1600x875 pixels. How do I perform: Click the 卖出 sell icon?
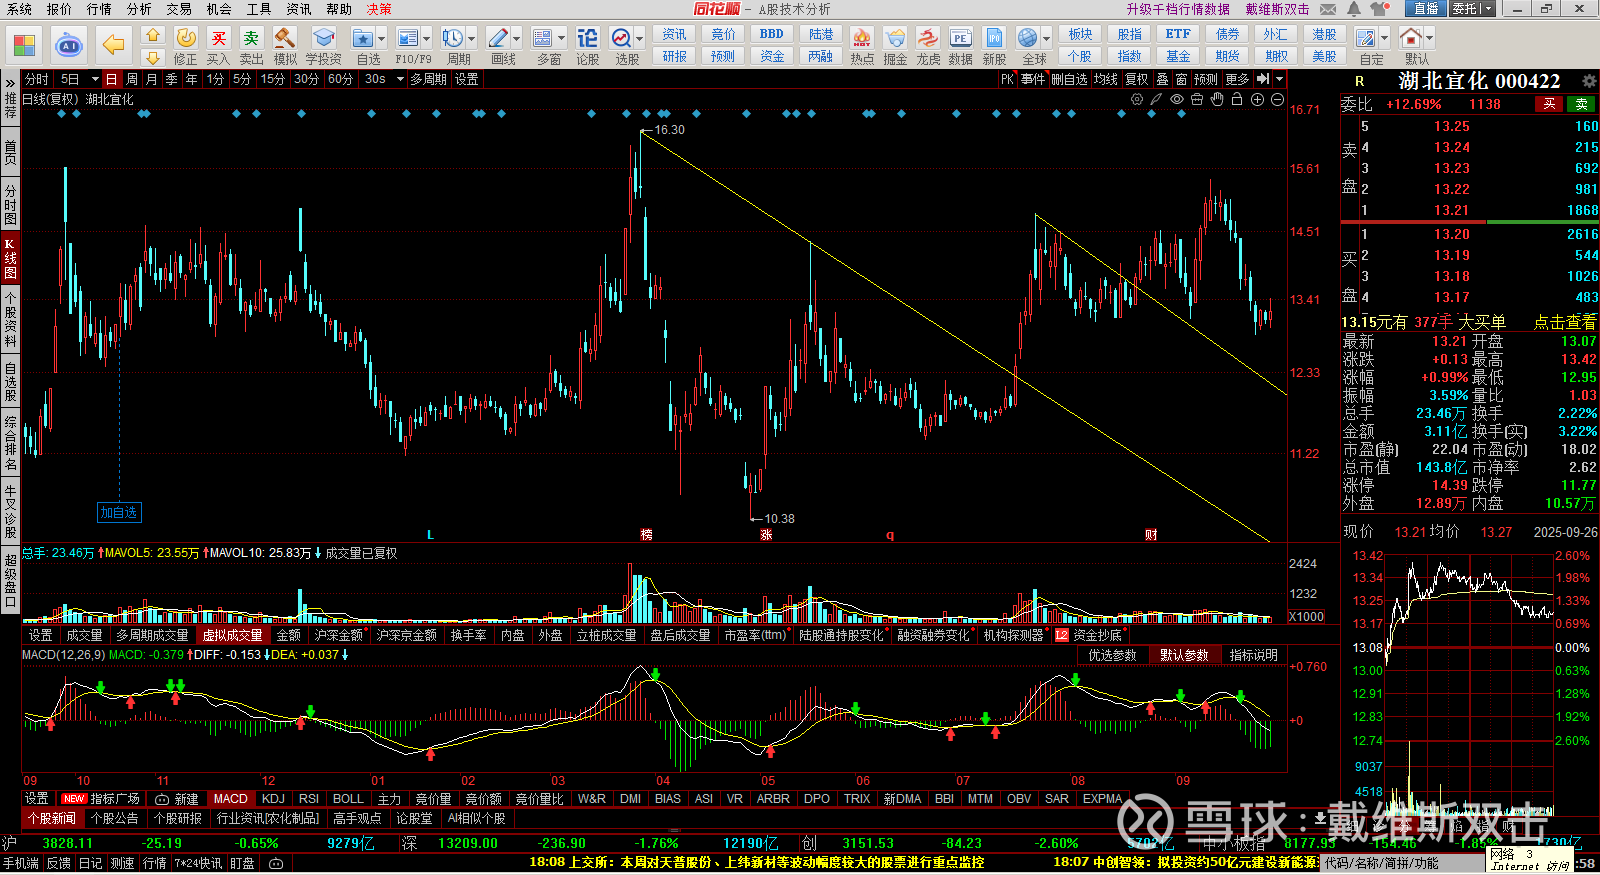251,38
